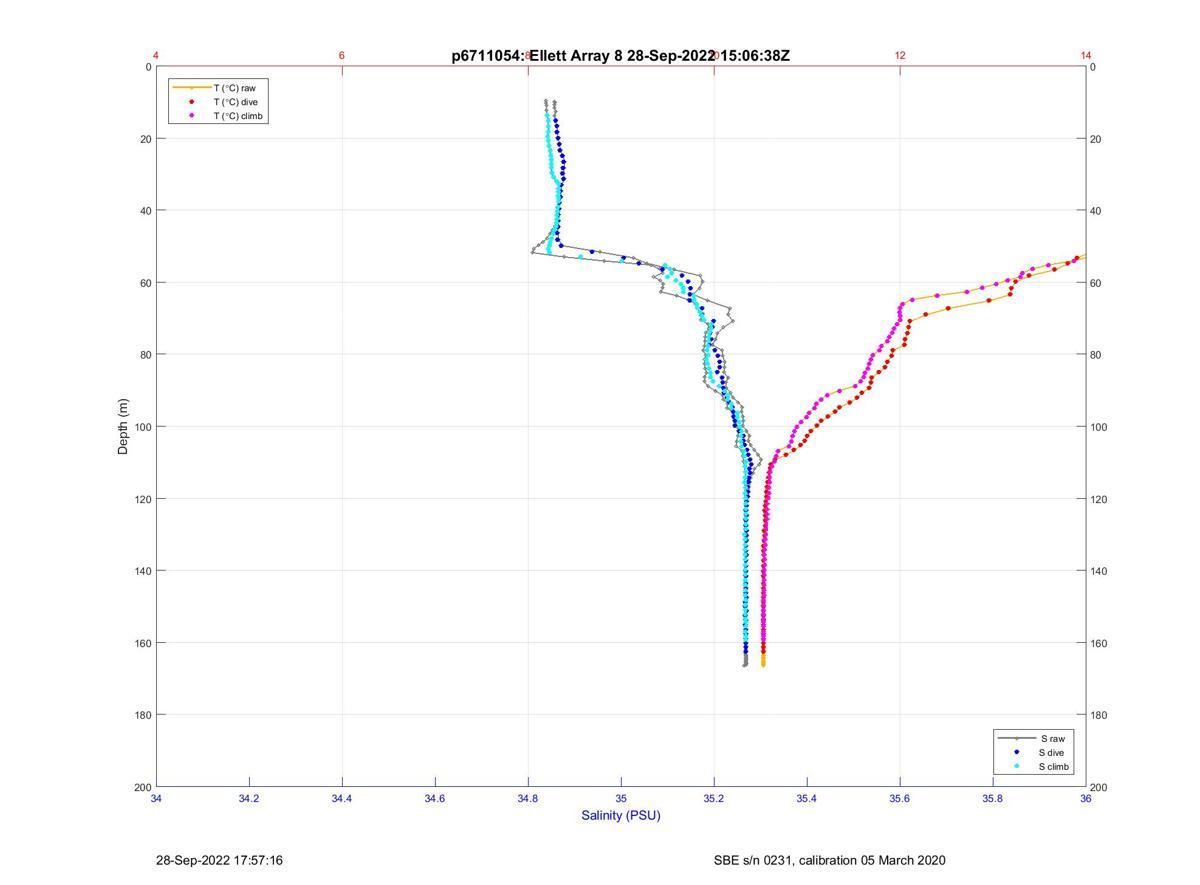The width and height of the screenshot is (1200, 885).
Task: Click the orange line sample in temperature legend
Action: click(191, 88)
